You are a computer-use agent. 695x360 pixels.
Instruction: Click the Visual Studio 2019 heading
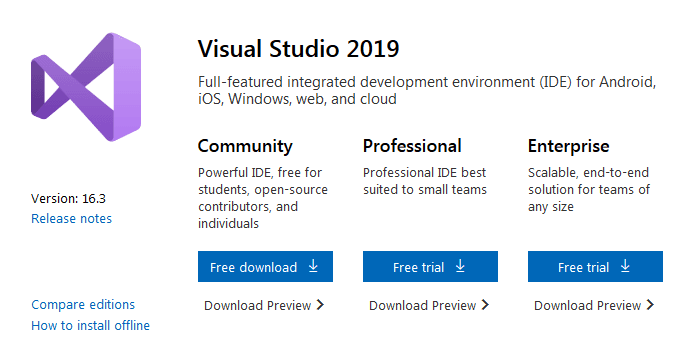[x=298, y=49]
